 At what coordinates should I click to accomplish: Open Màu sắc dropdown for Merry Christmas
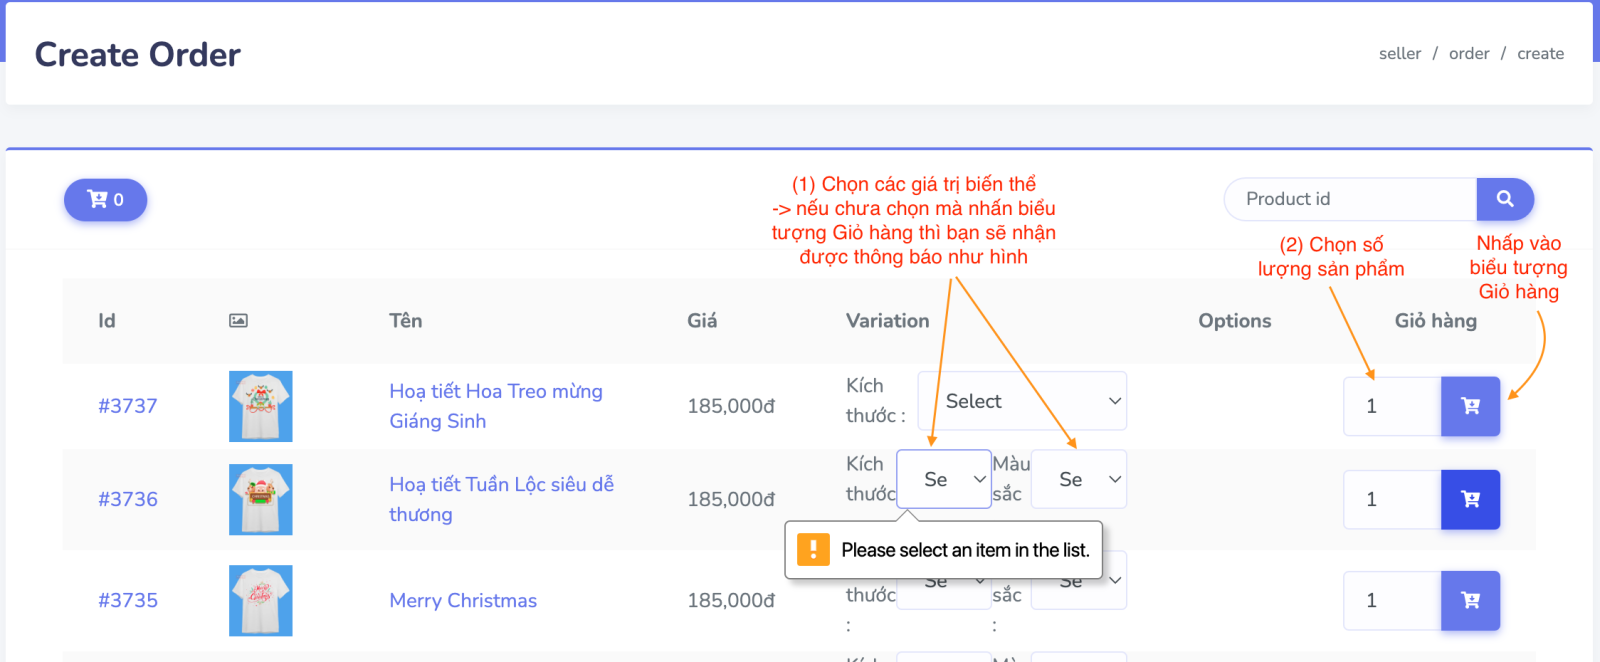[1114, 581]
